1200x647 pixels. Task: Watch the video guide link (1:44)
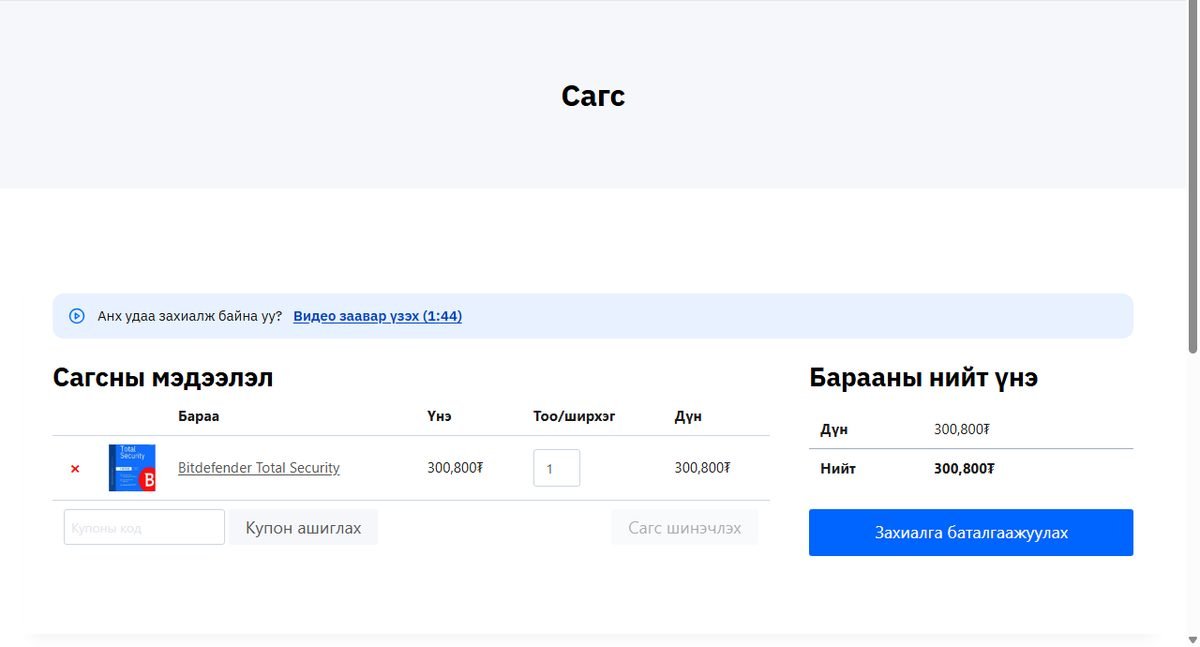(x=377, y=316)
